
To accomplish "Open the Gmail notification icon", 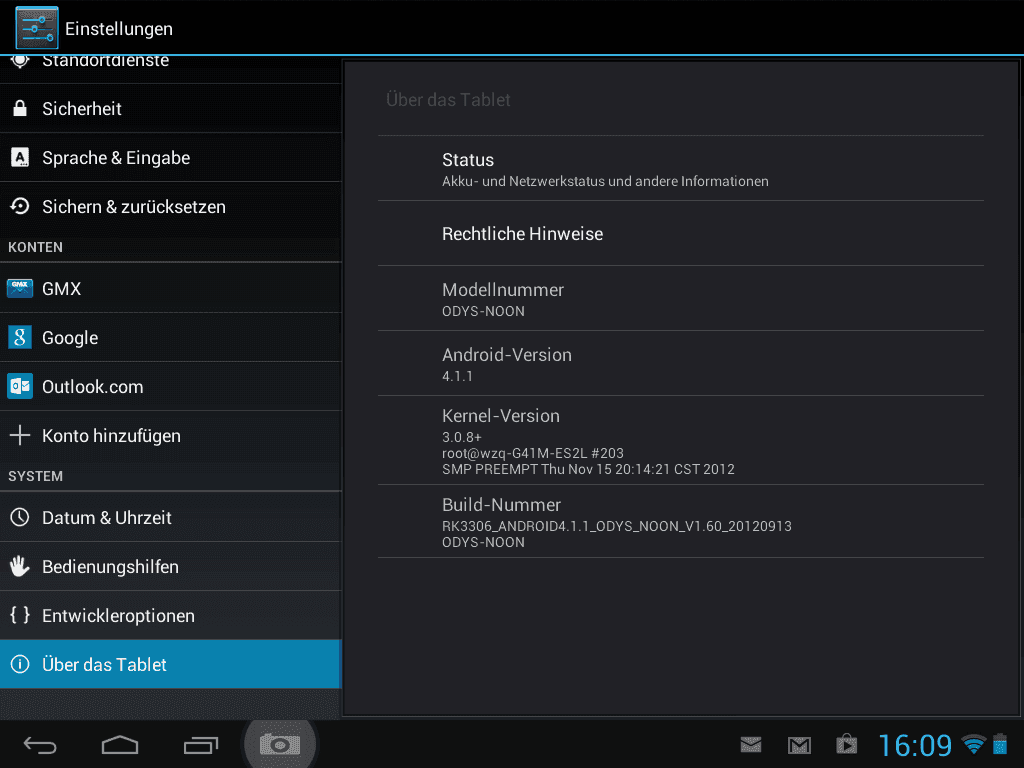I will pos(799,744).
